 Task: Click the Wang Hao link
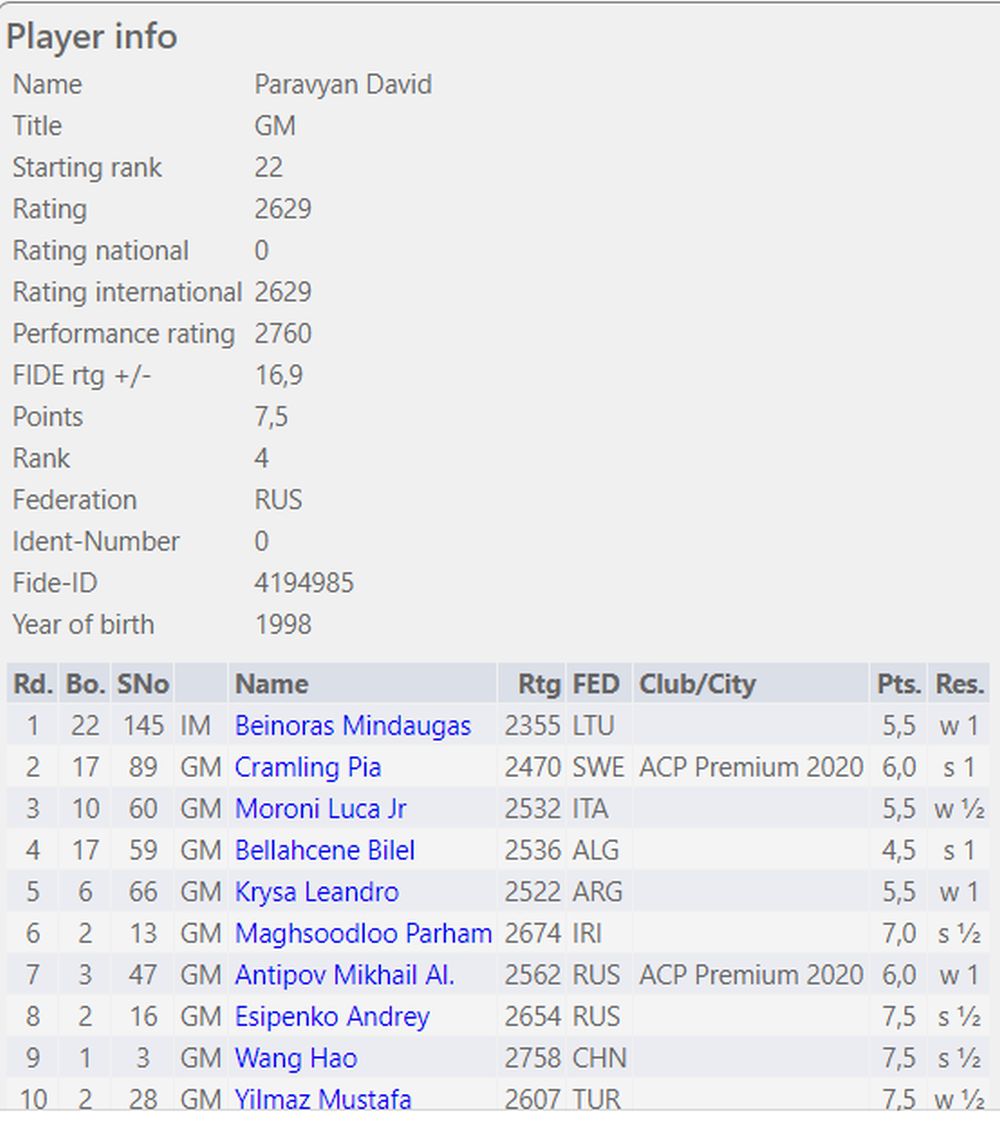(x=295, y=1058)
